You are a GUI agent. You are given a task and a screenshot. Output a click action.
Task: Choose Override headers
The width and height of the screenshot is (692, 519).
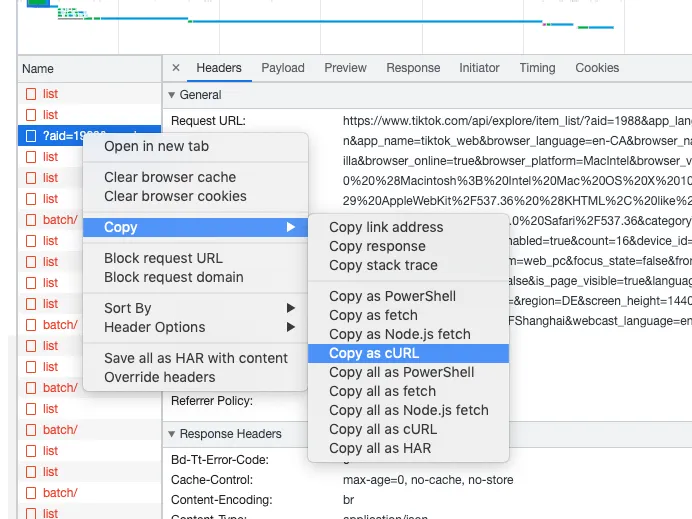pos(195,377)
